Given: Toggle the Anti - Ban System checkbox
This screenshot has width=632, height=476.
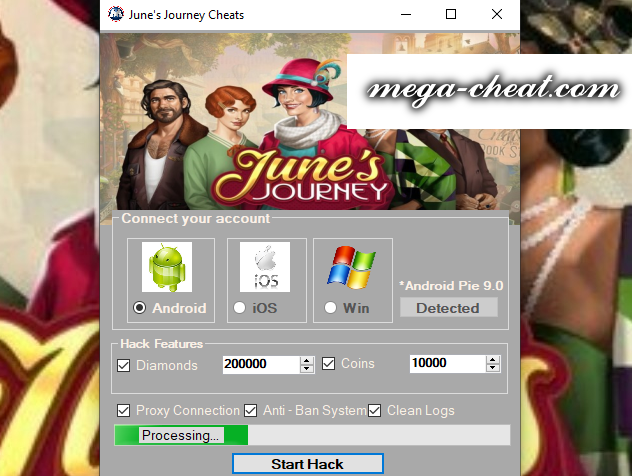Looking at the screenshot, I should tap(250, 411).
